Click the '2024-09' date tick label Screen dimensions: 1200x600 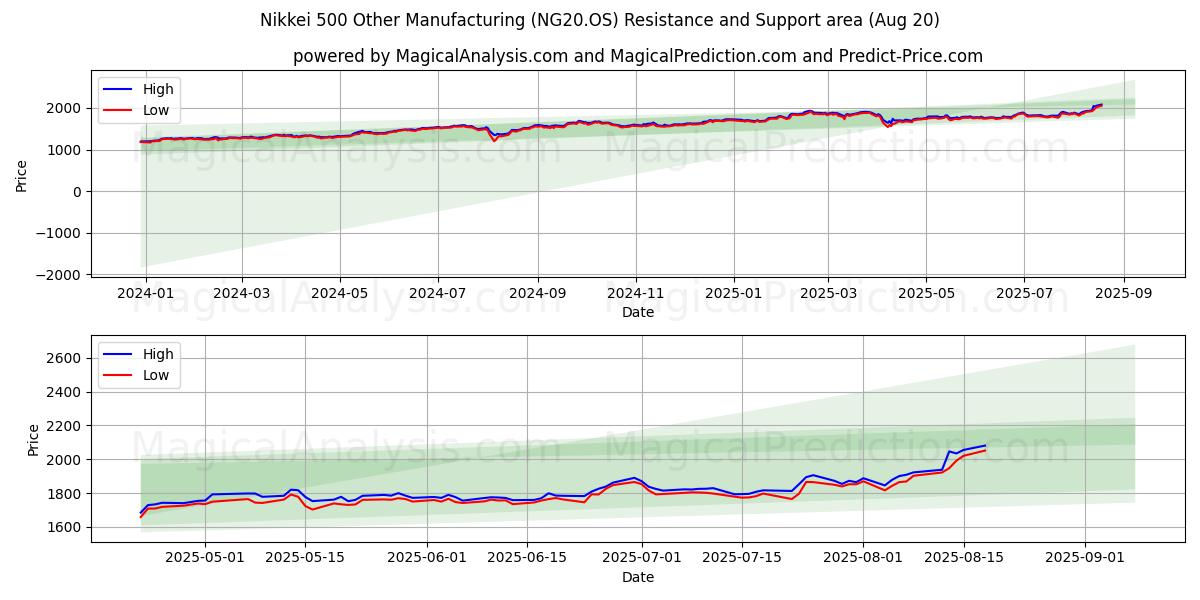click(538, 294)
